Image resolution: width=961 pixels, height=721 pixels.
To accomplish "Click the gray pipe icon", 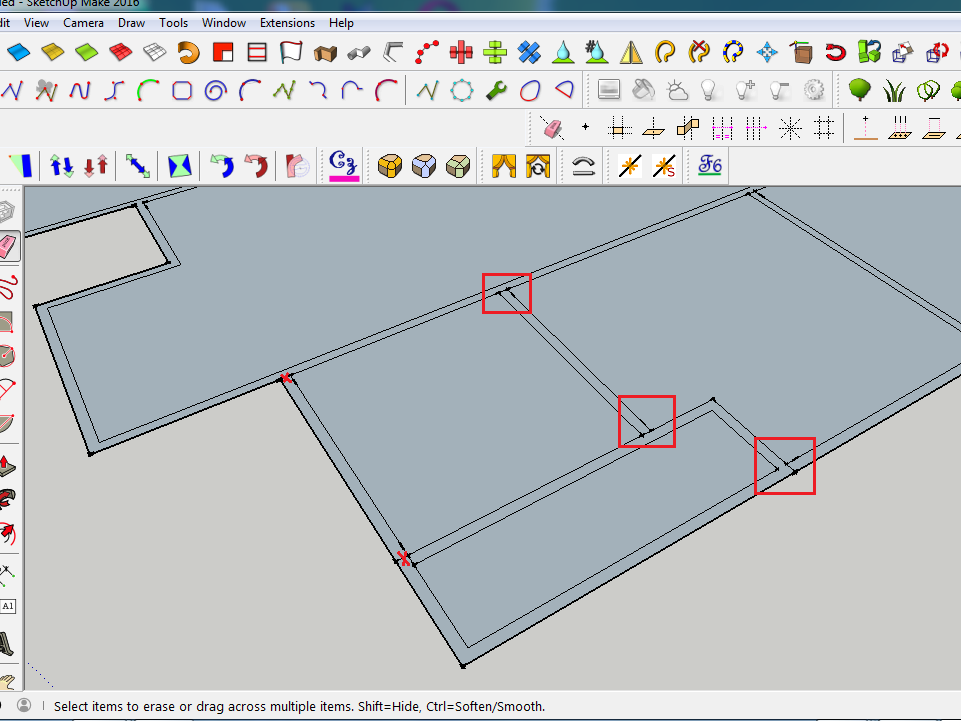I will click(x=359, y=53).
